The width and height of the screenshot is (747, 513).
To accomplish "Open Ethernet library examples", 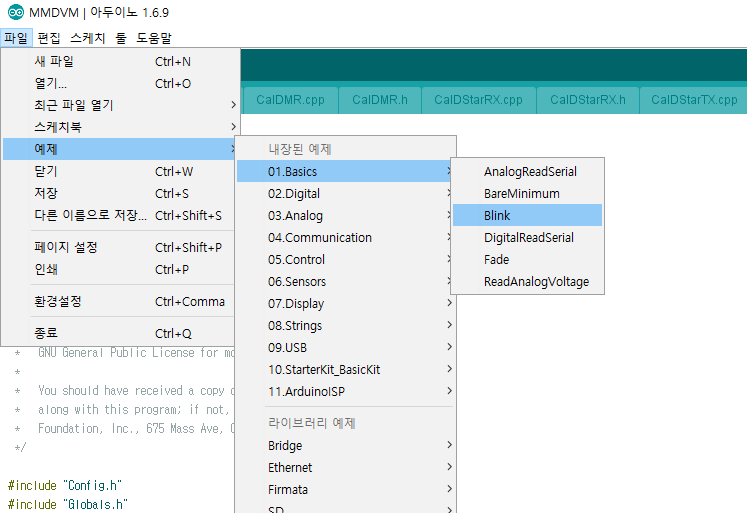I will click(x=346, y=467).
